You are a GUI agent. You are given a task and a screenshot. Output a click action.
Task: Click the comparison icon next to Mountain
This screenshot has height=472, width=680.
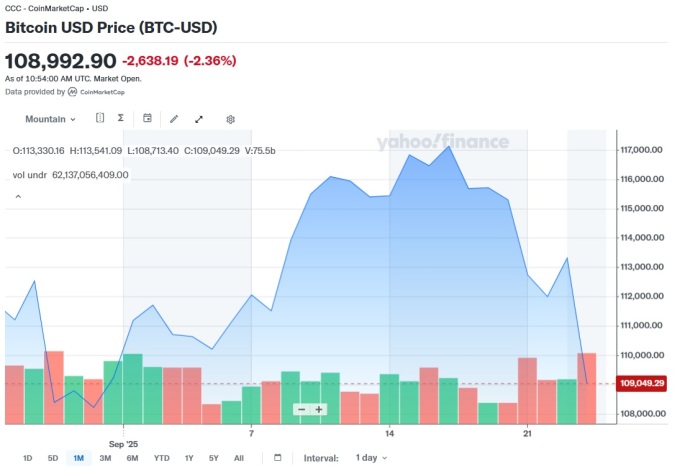pos(100,118)
